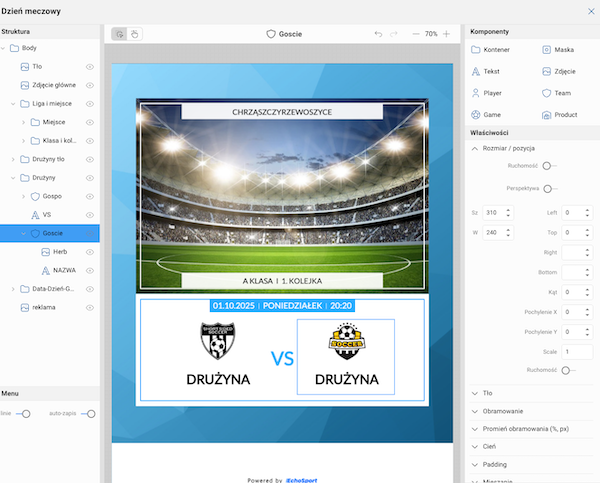Screen dimensions: 600x483
Task: Add a Team component
Action: point(556,93)
